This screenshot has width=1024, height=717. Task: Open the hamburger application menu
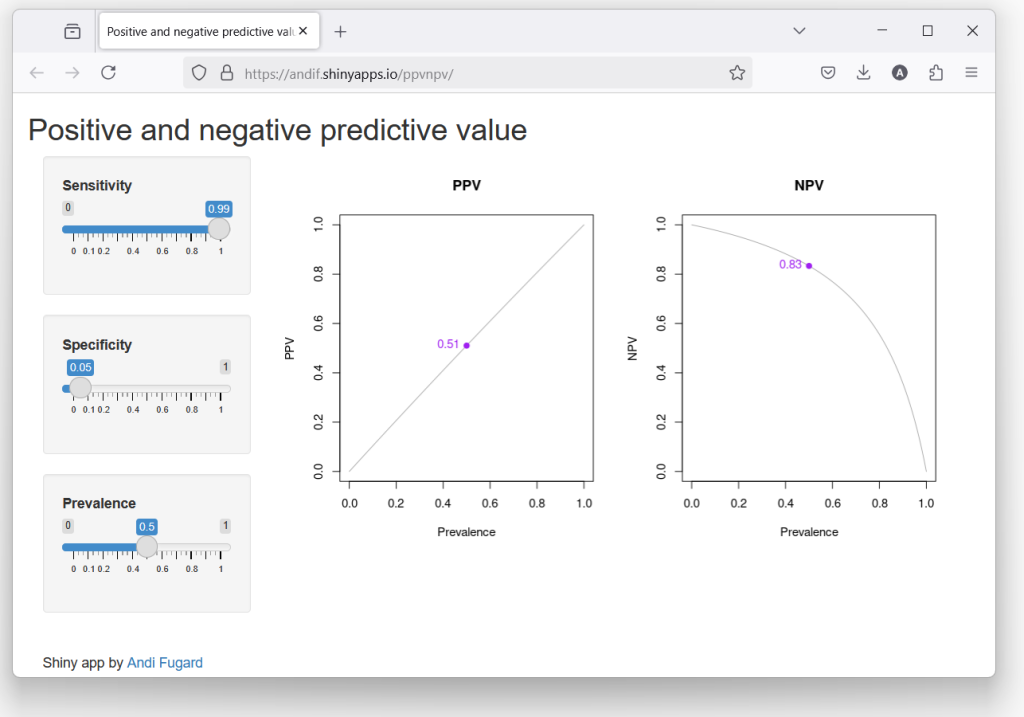[971, 72]
